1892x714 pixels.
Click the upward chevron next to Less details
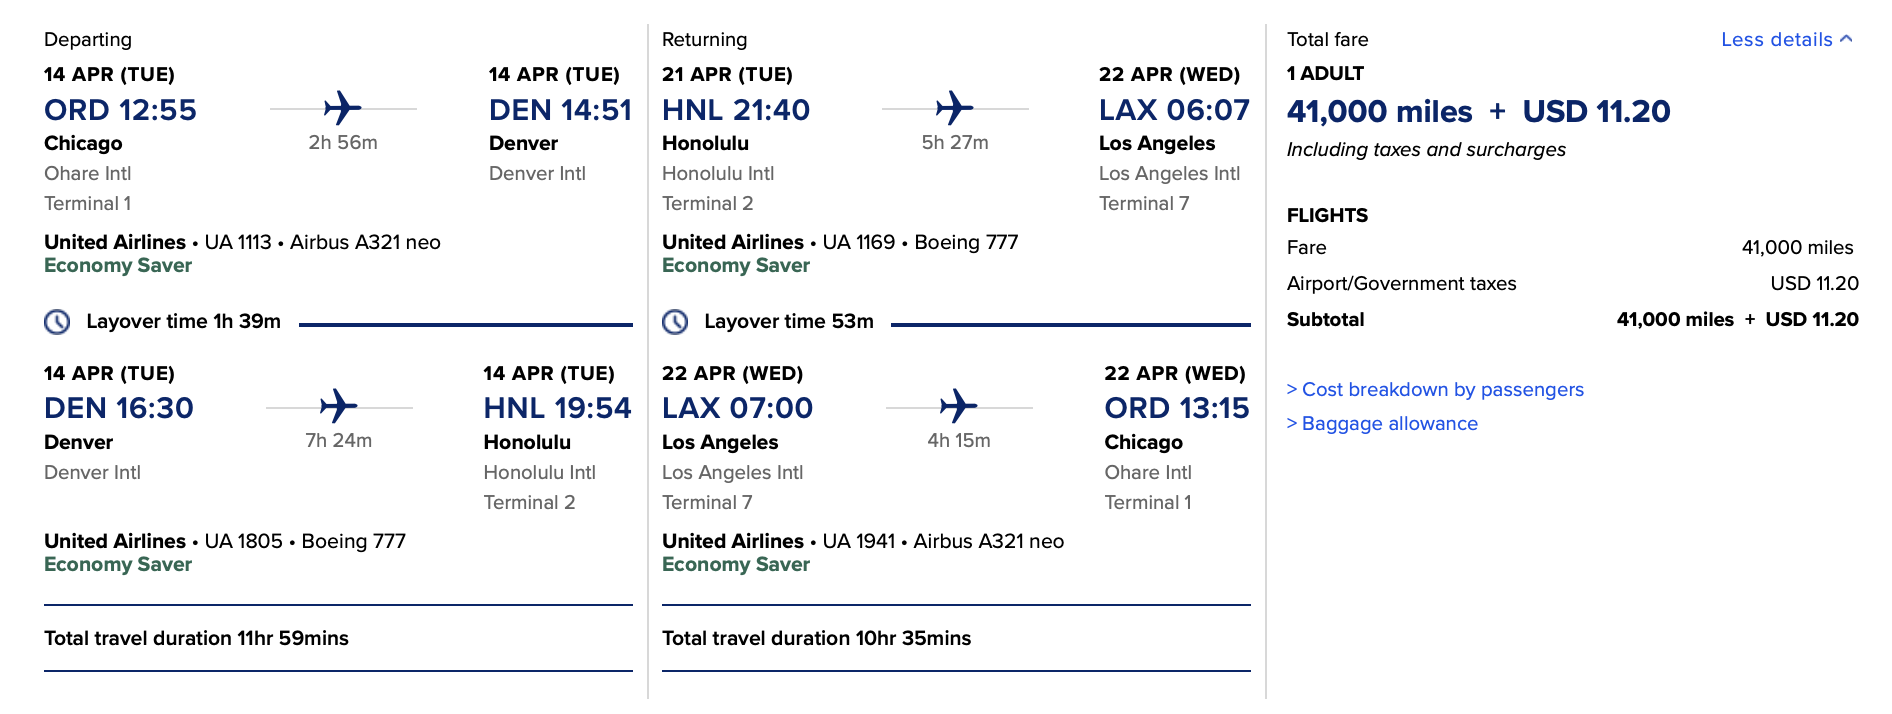[x=1848, y=39]
